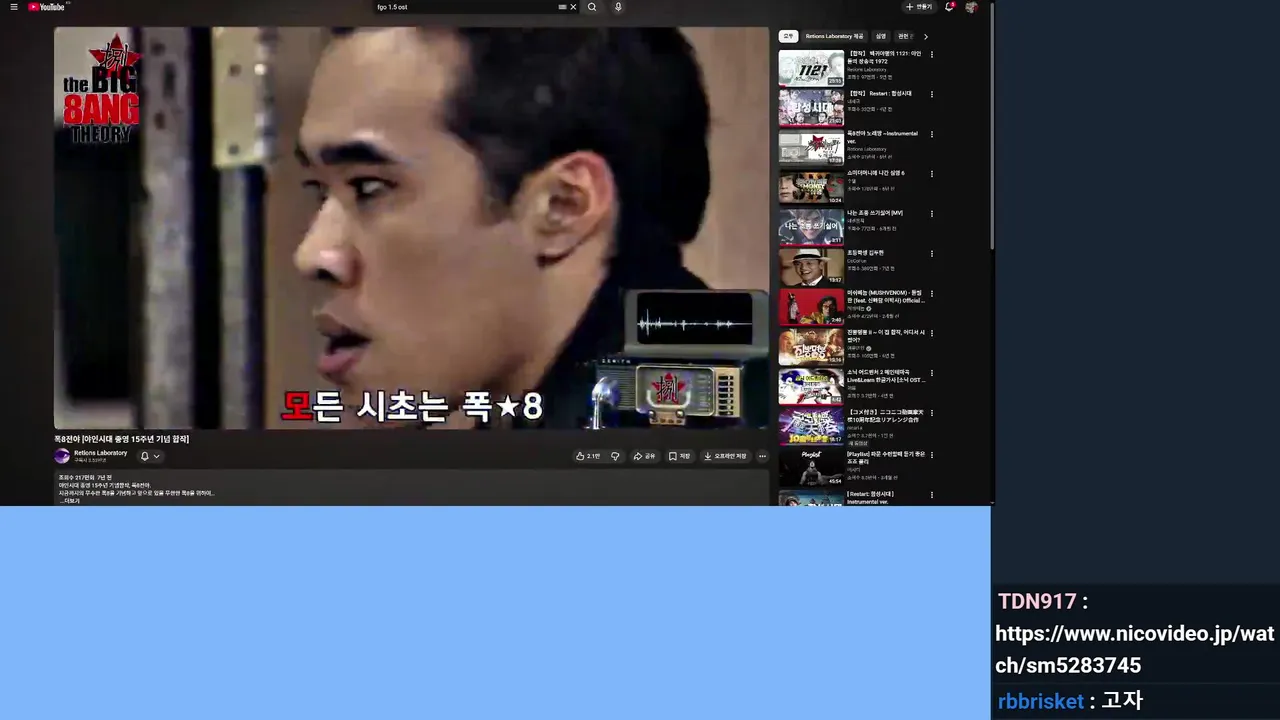
Task: Open the notifications bell in header
Action: pyautogui.click(x=949, y=7)
